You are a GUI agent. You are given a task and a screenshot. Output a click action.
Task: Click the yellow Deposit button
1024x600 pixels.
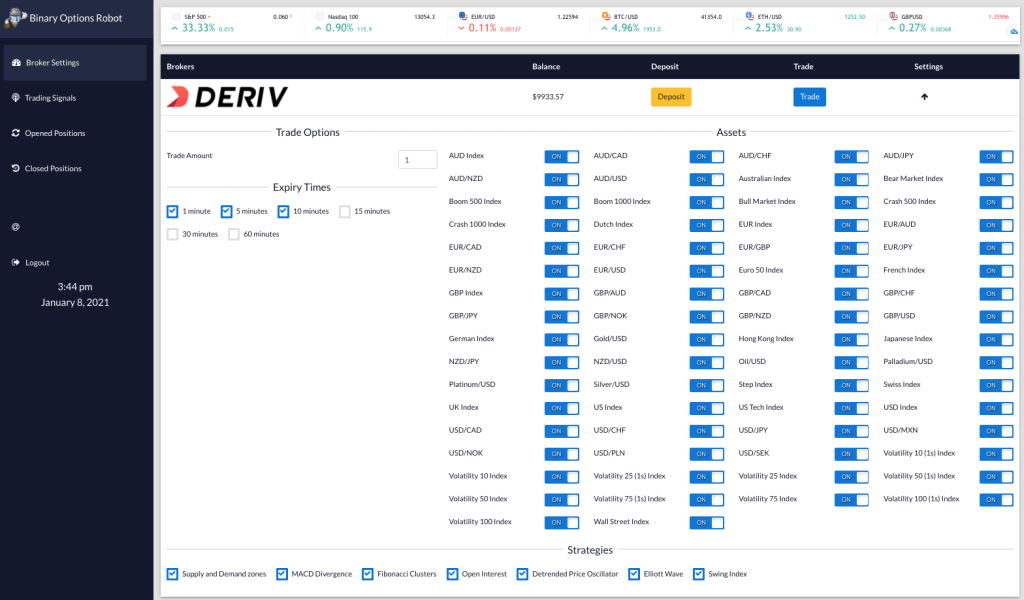(x=671, y=97)
